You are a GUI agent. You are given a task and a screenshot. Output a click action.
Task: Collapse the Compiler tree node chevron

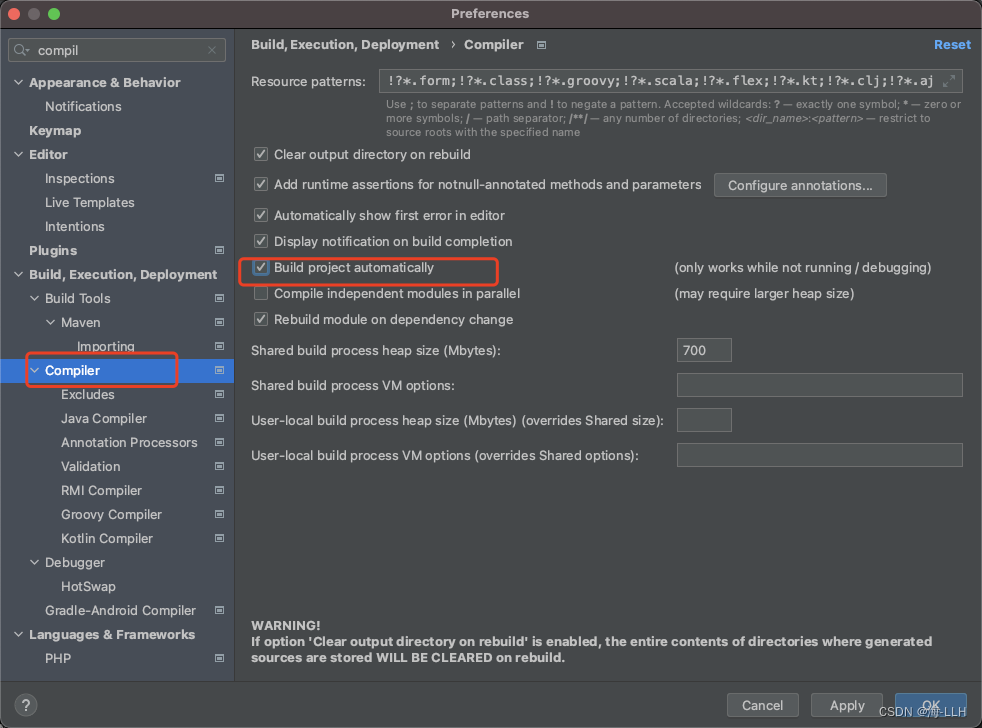click(x=34, y=370)
